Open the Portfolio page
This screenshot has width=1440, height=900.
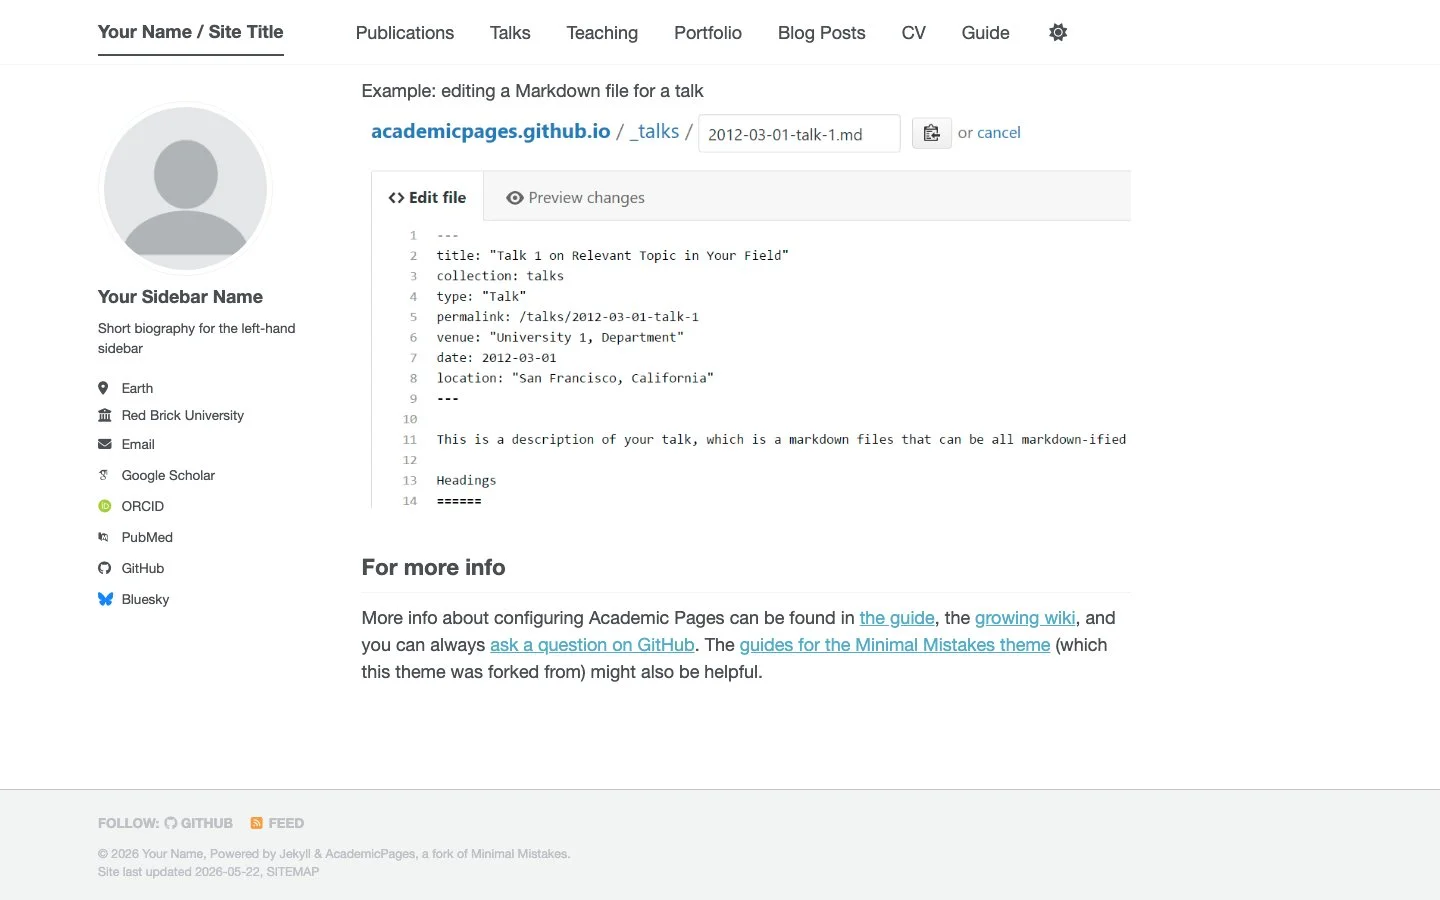[x=708, y=33]
